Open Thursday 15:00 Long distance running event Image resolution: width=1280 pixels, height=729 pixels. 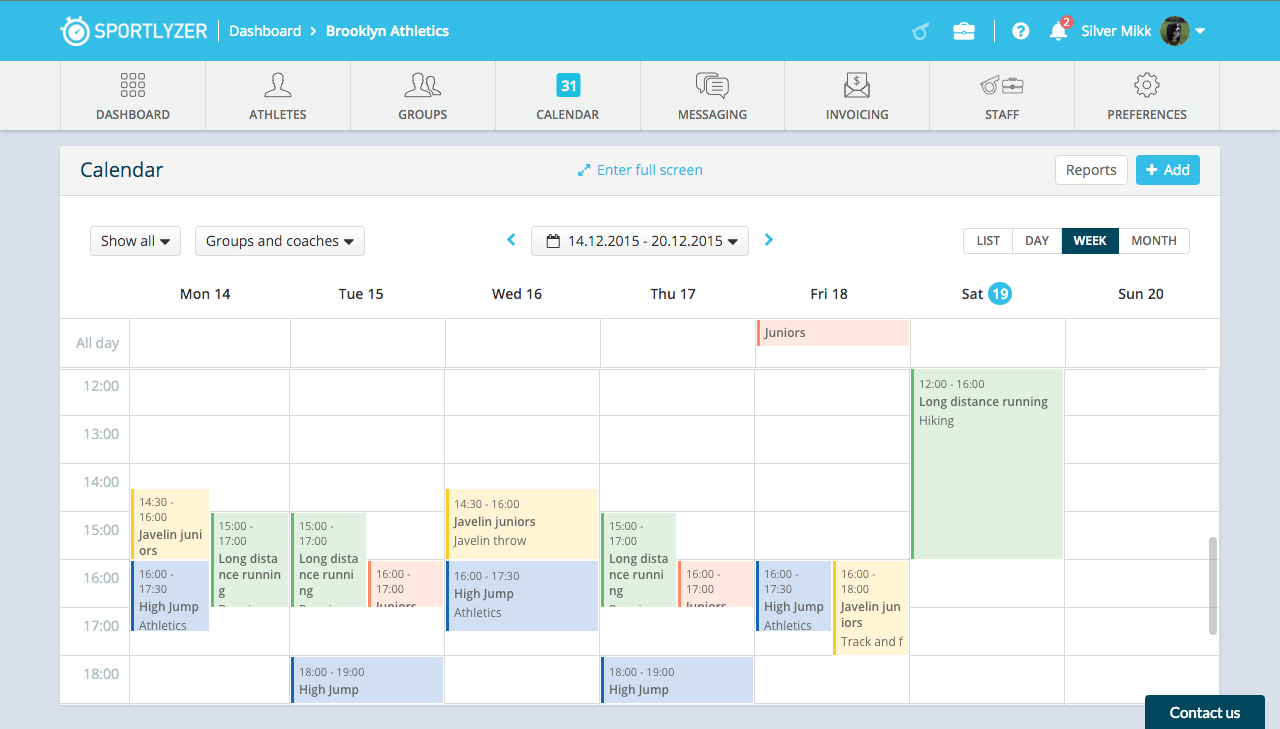(639, 560)
